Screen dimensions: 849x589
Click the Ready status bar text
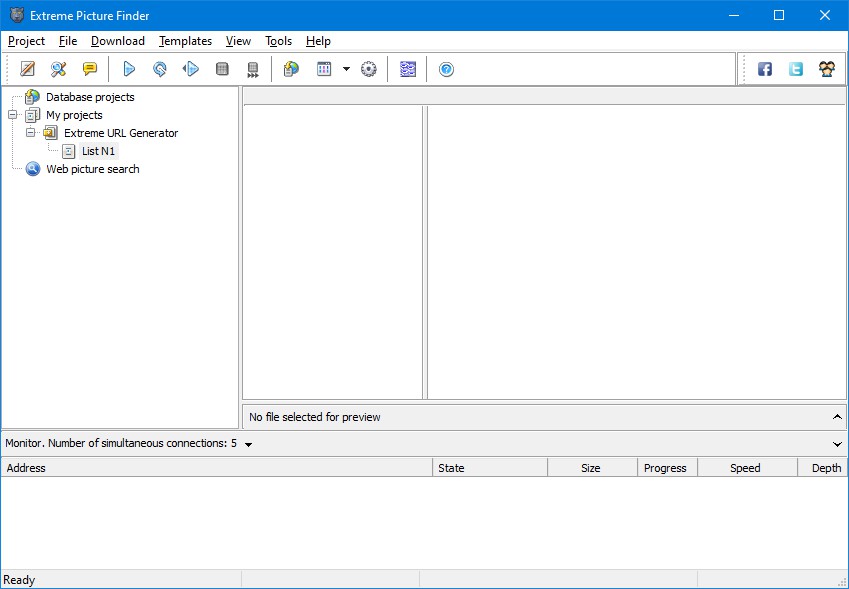point(19,580)
